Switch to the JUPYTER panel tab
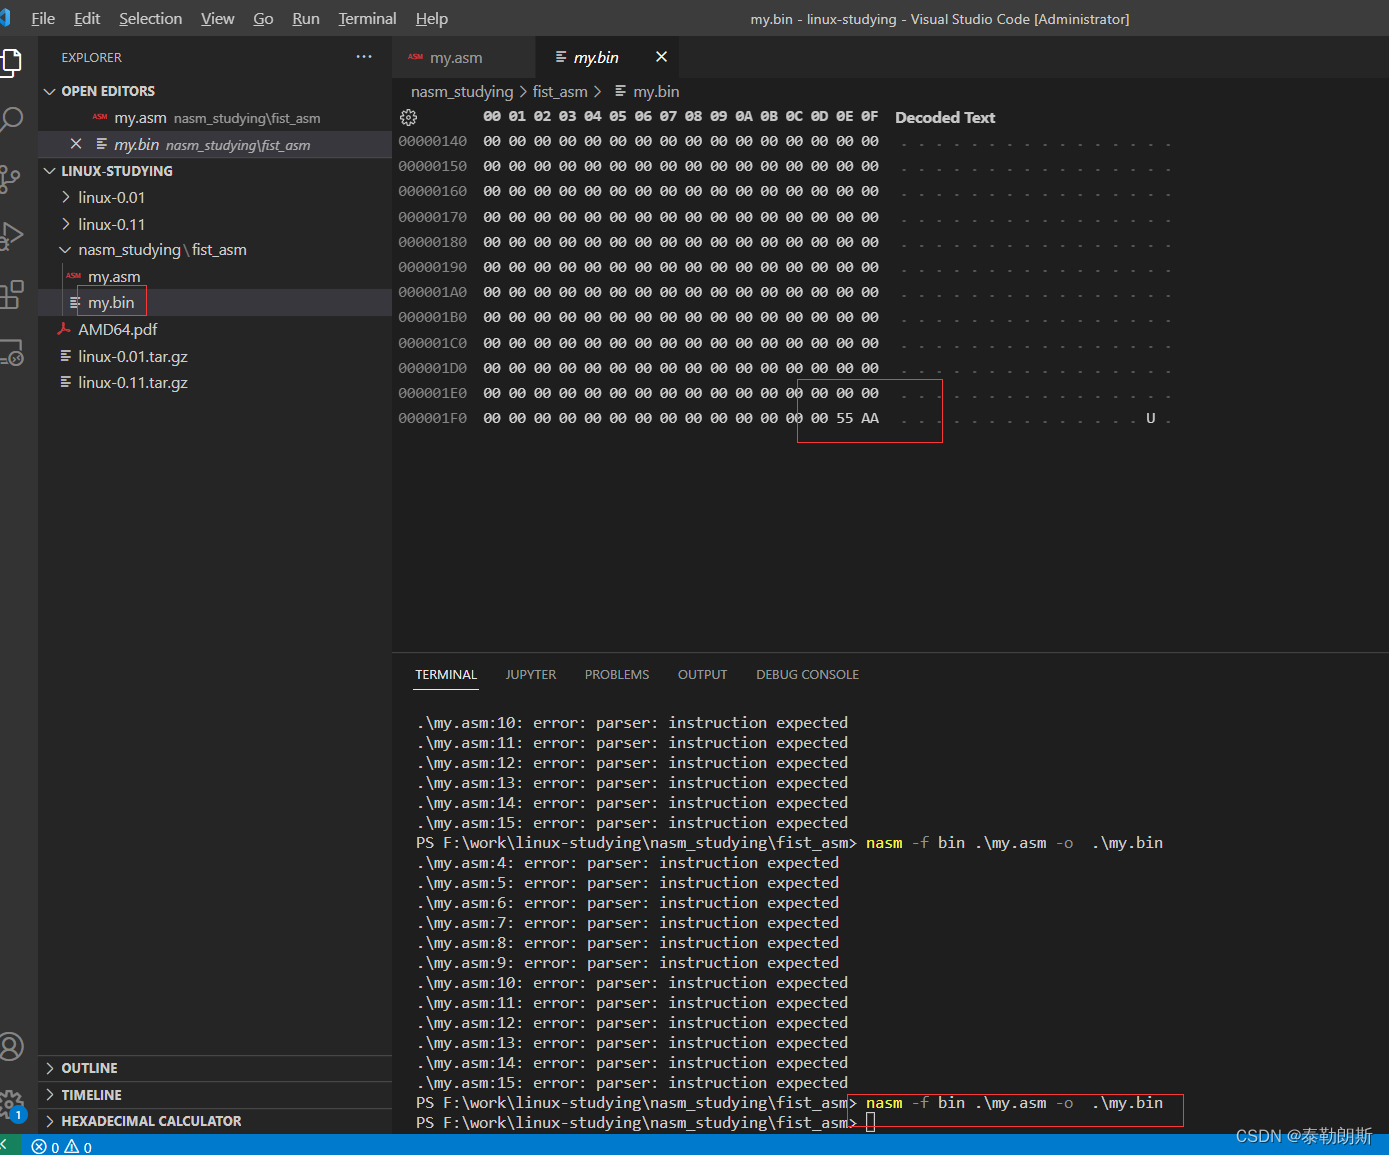This screenshot has height=1155, width=1389. pos(530,674)
